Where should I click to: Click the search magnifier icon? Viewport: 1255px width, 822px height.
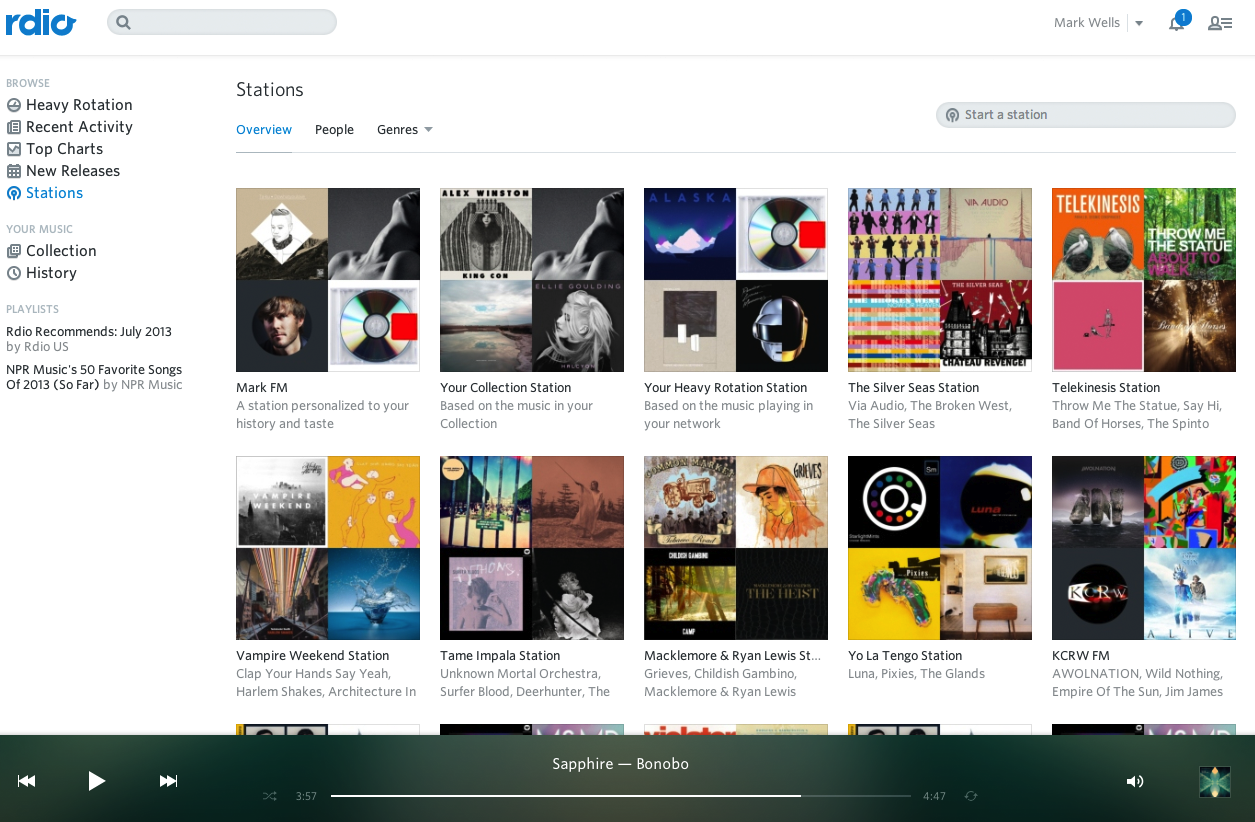point(123,22)
